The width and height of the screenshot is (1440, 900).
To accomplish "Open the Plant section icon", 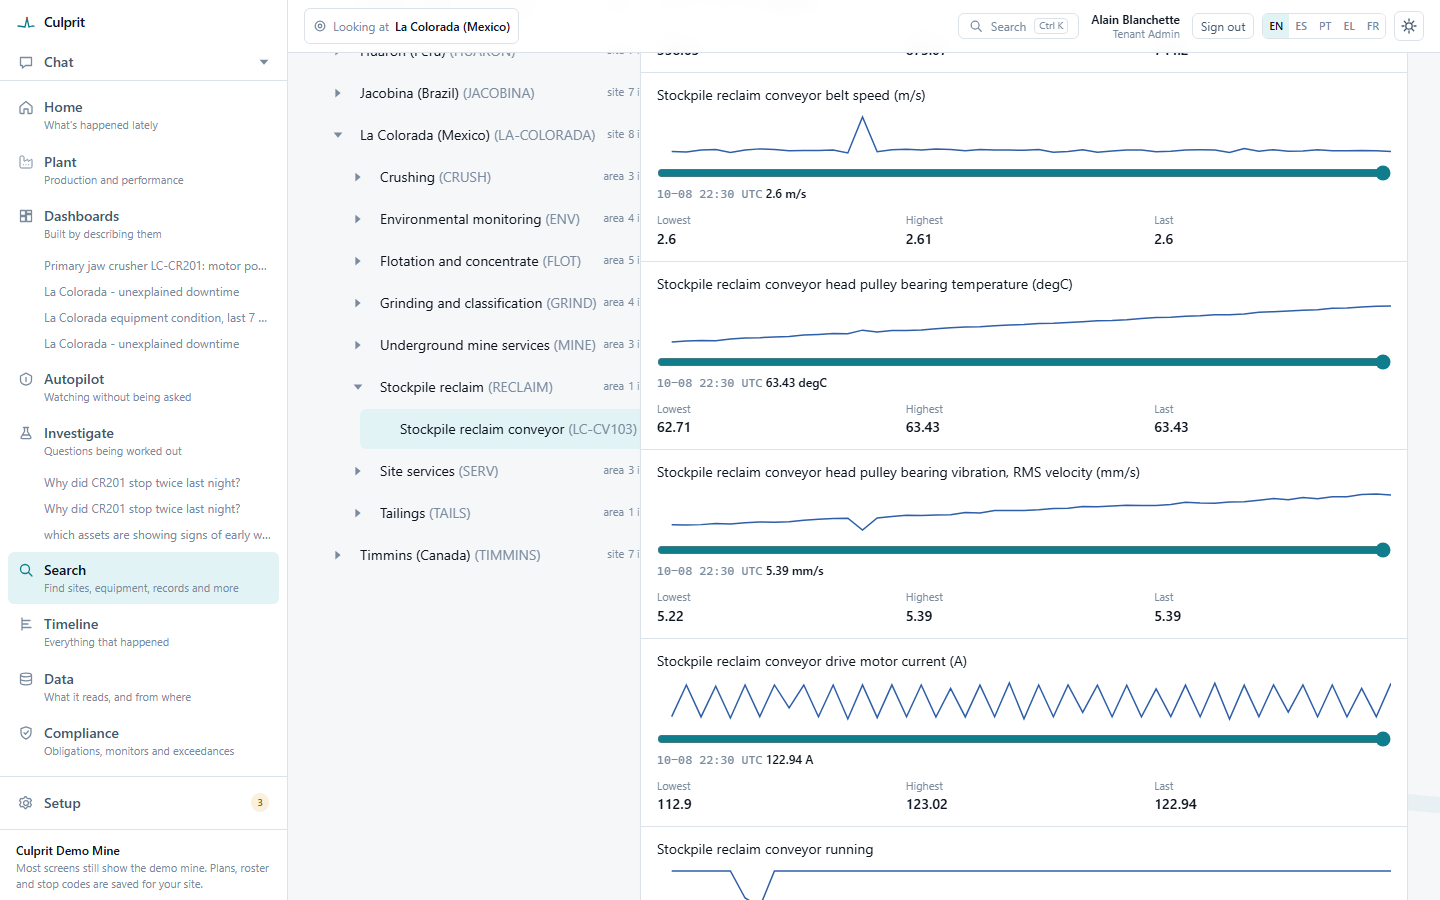I will coord(26,162).
